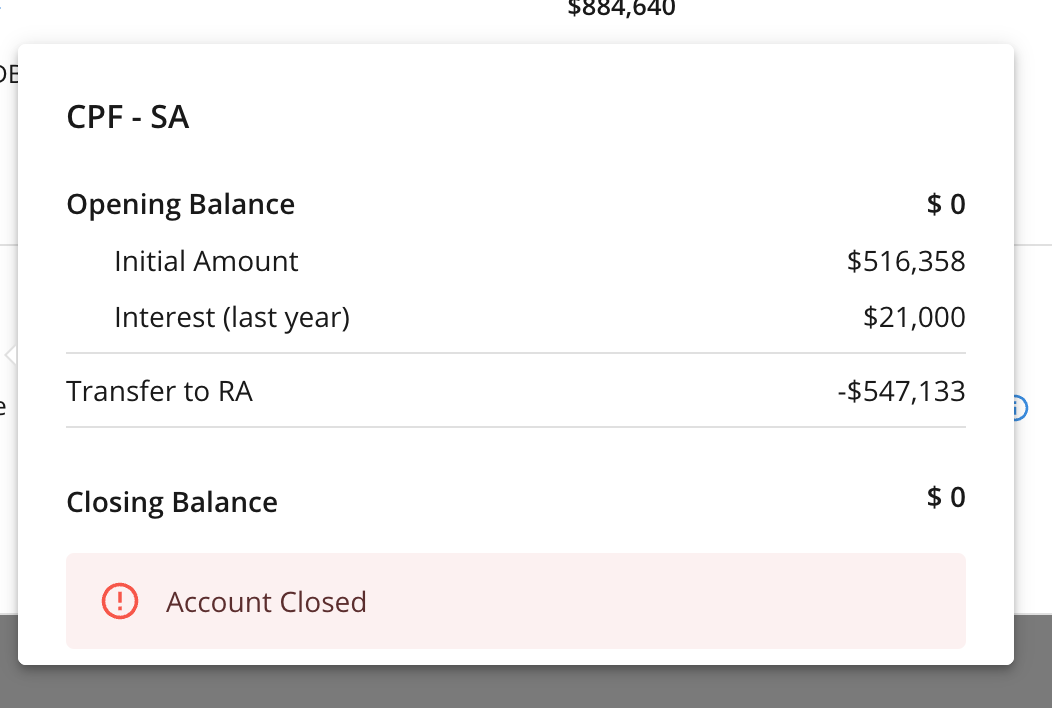Click the Transfer to RA row

click(x=159, y=390)
